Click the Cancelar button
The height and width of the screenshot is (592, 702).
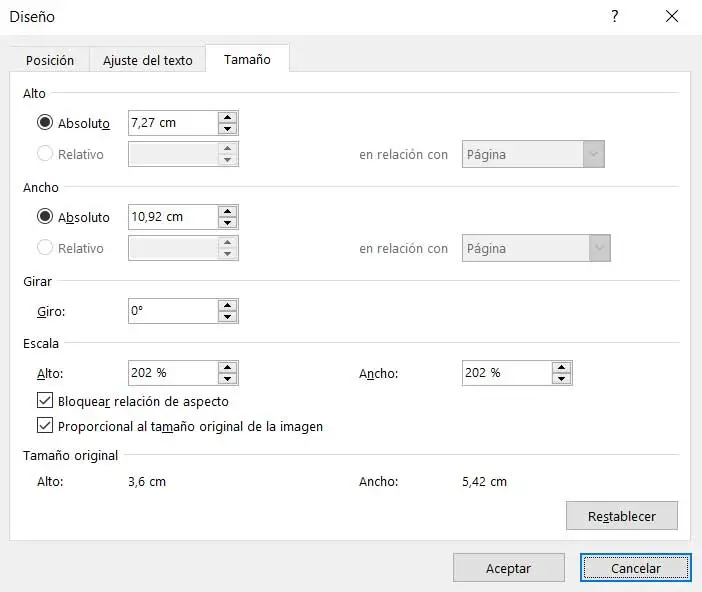[635, 568]
